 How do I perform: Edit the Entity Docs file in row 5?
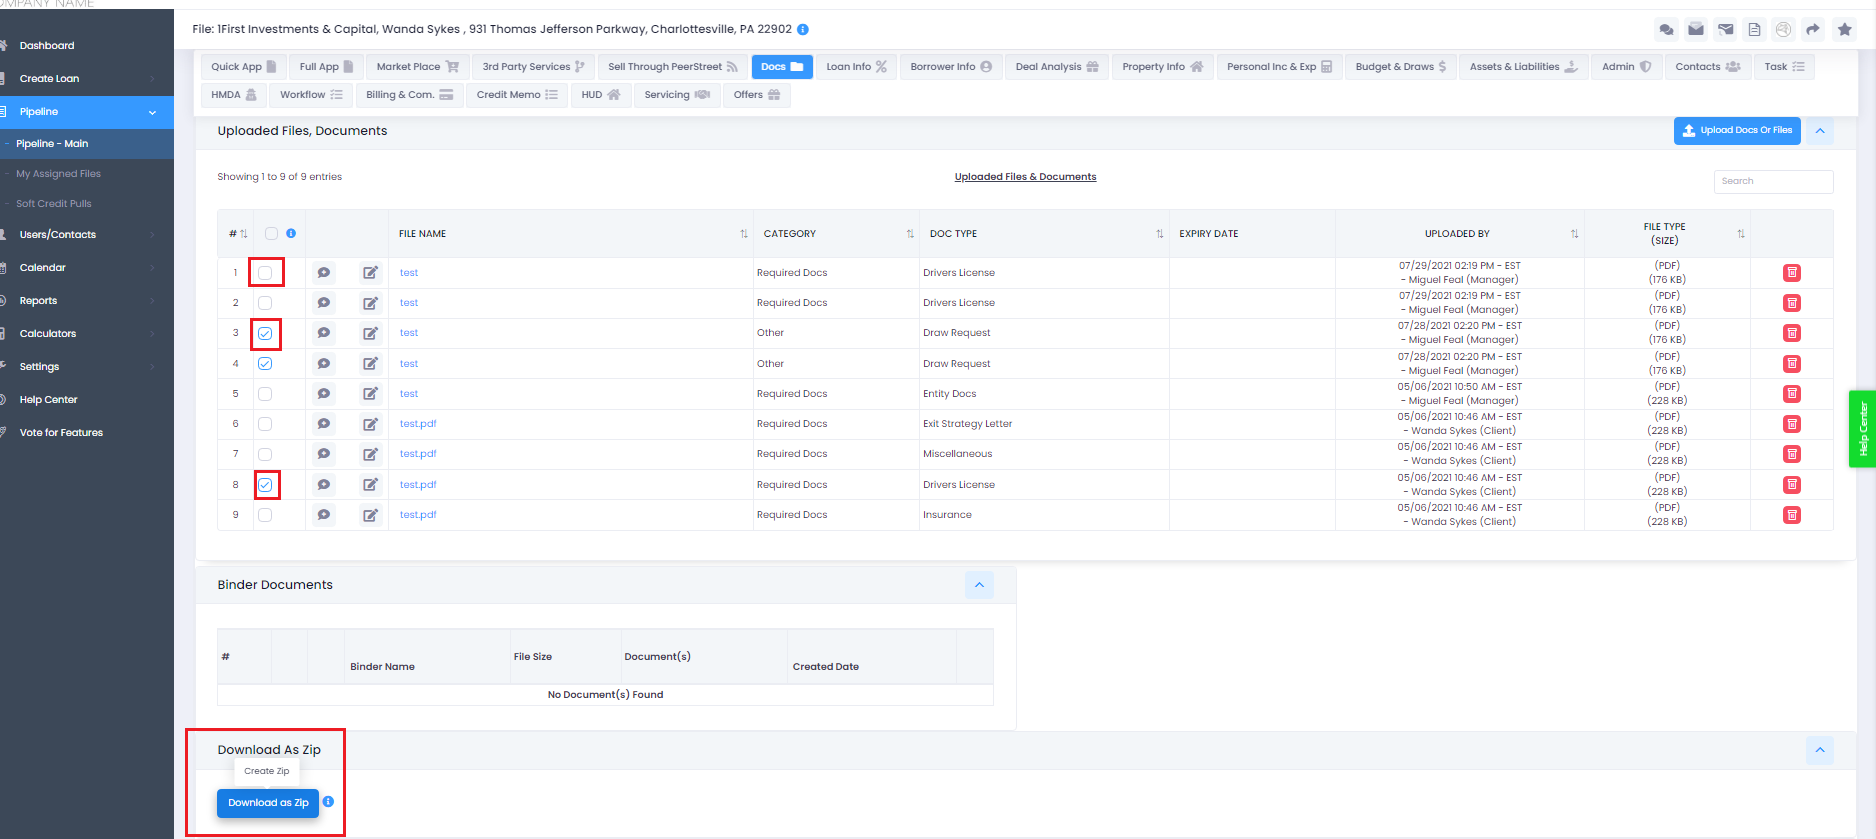point(371,394)
